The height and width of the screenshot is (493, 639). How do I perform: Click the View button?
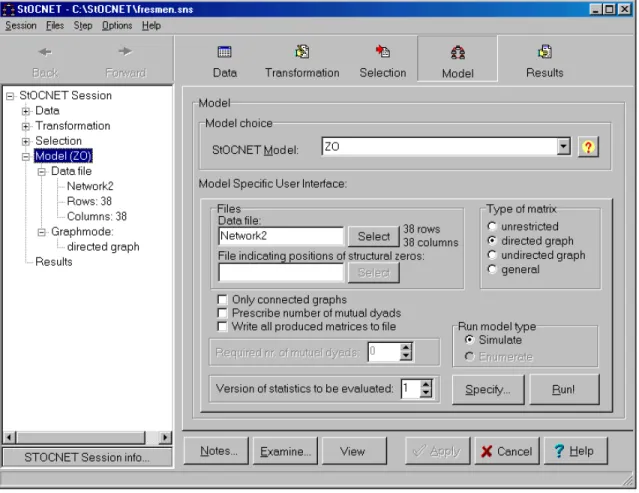click(x=354, y=451)
